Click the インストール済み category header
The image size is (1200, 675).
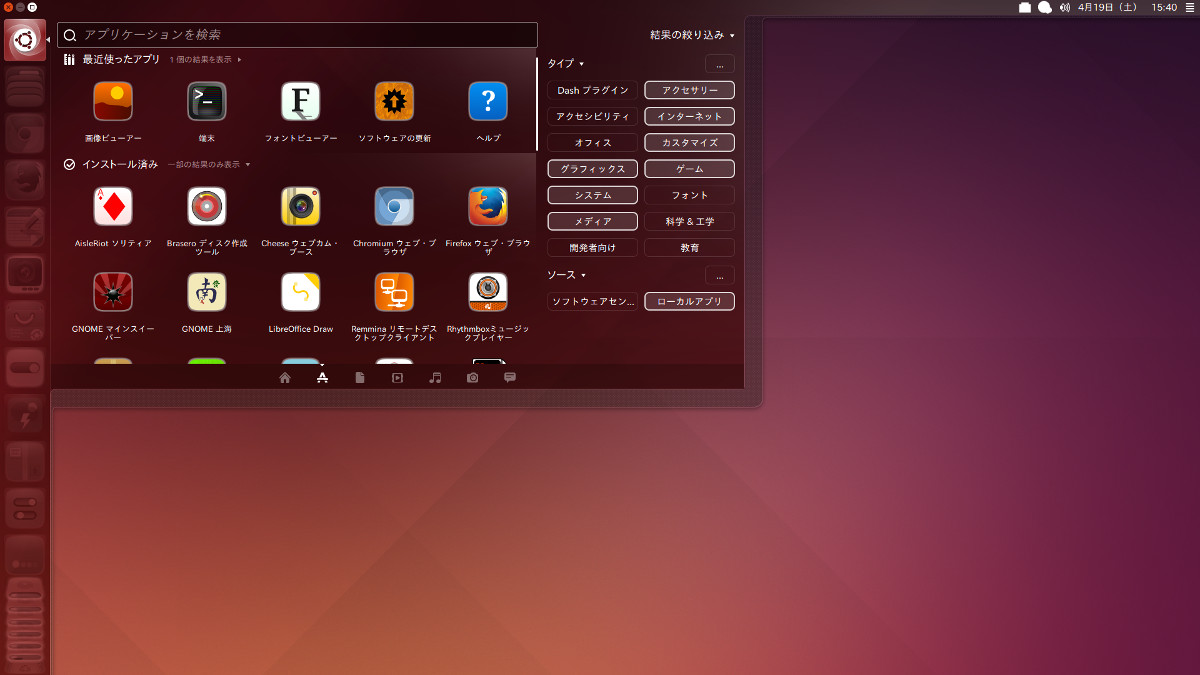(120, 164)
